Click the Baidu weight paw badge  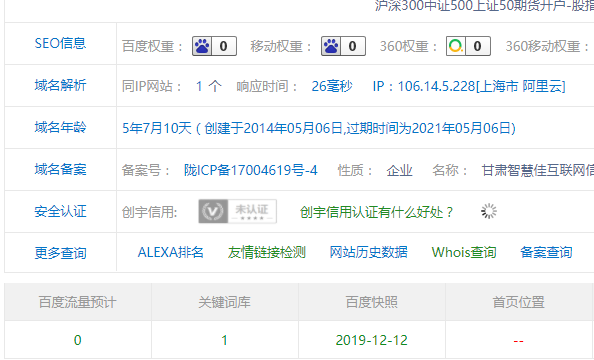(x=214, y=46)
